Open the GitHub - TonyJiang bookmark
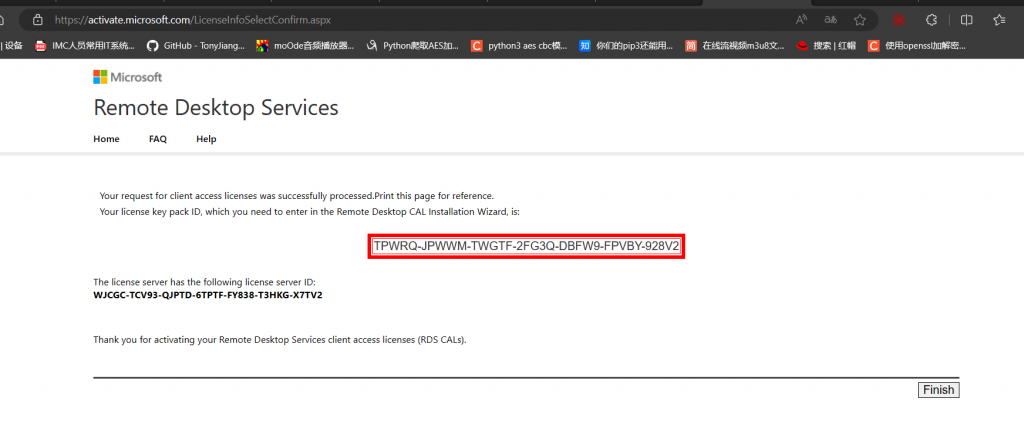 [x=195, y=45]
